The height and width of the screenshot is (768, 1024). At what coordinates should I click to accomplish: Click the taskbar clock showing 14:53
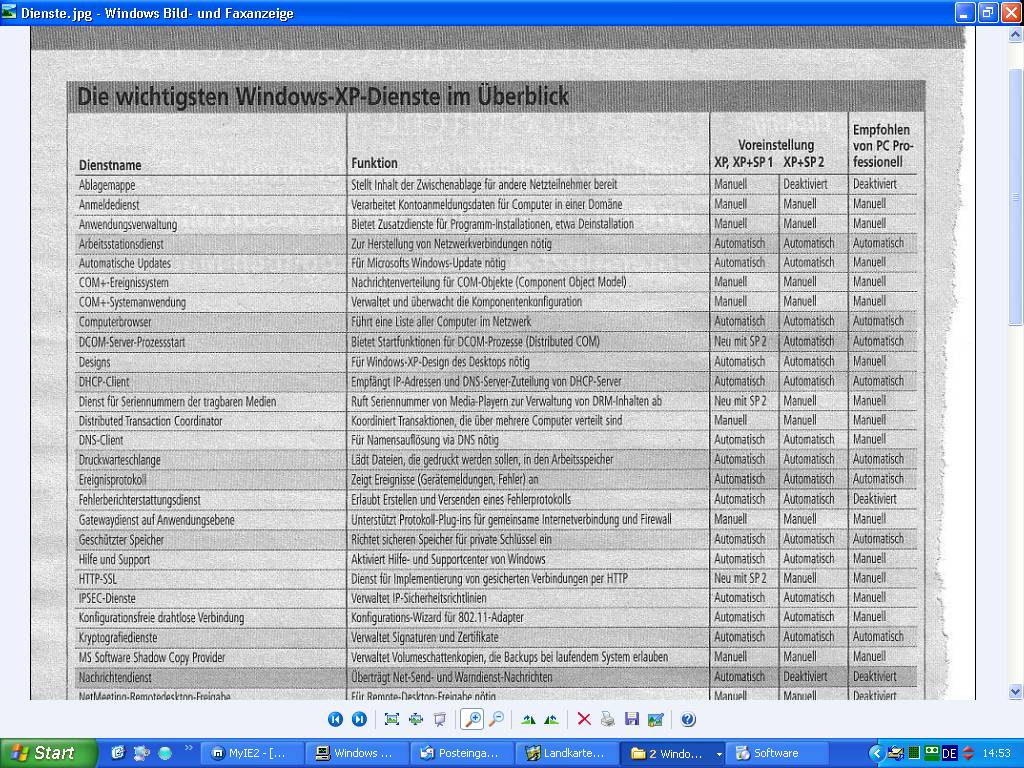tap(997, 753)
